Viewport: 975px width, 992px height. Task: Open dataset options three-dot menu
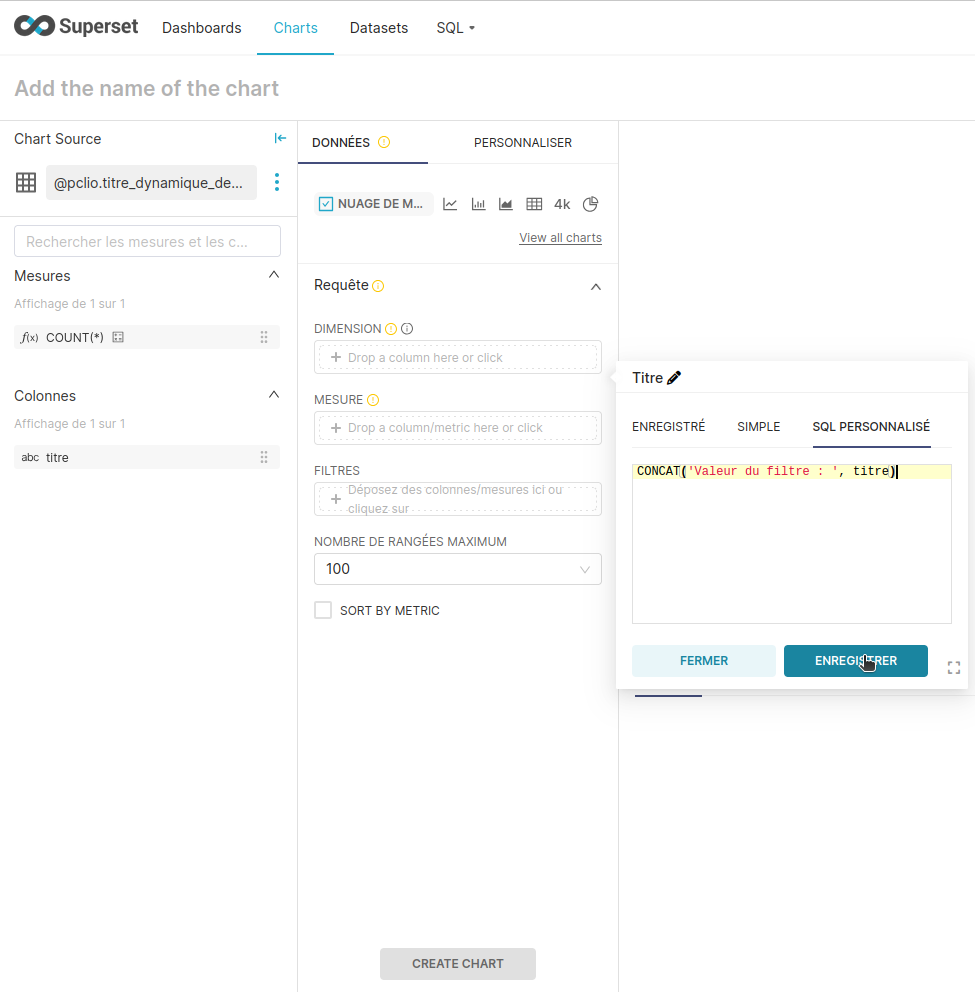pyautogui.click(x=277, y=182)
